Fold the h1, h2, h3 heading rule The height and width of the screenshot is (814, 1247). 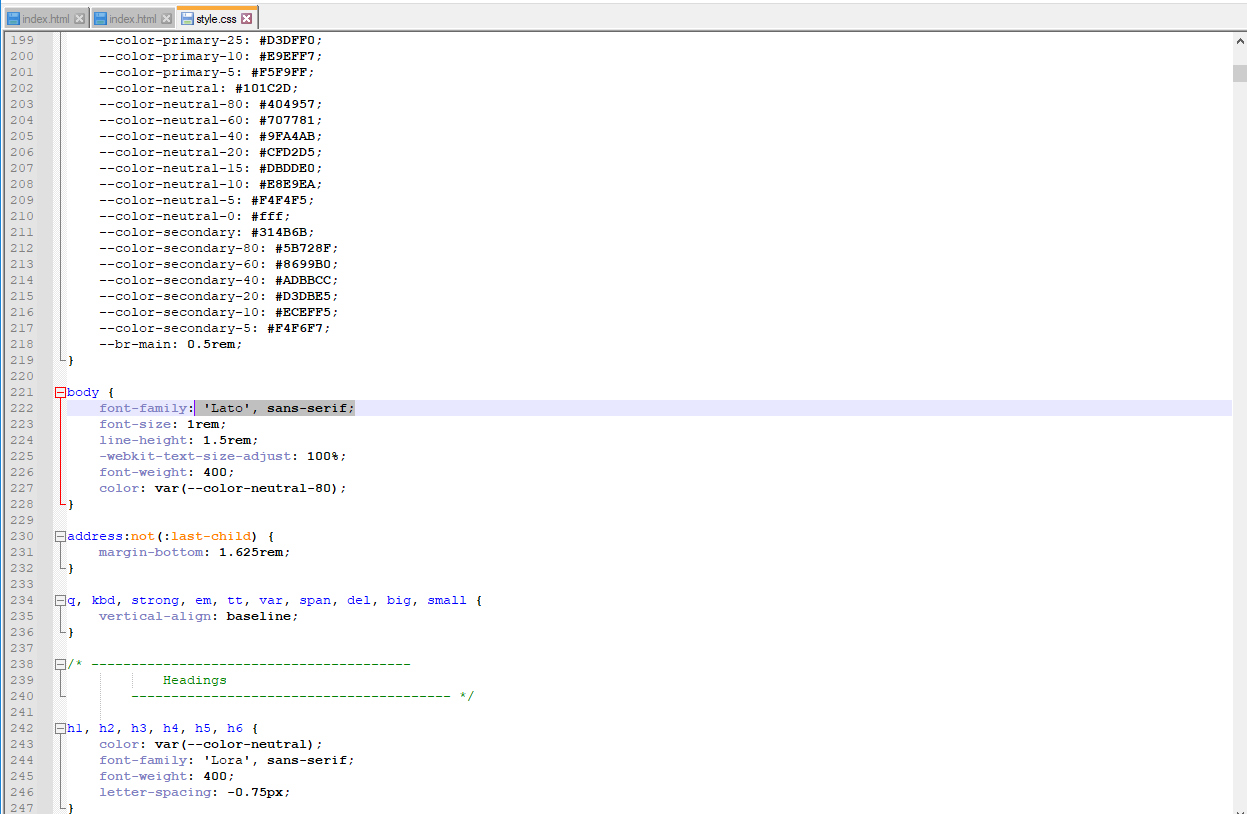pos(60,729)
